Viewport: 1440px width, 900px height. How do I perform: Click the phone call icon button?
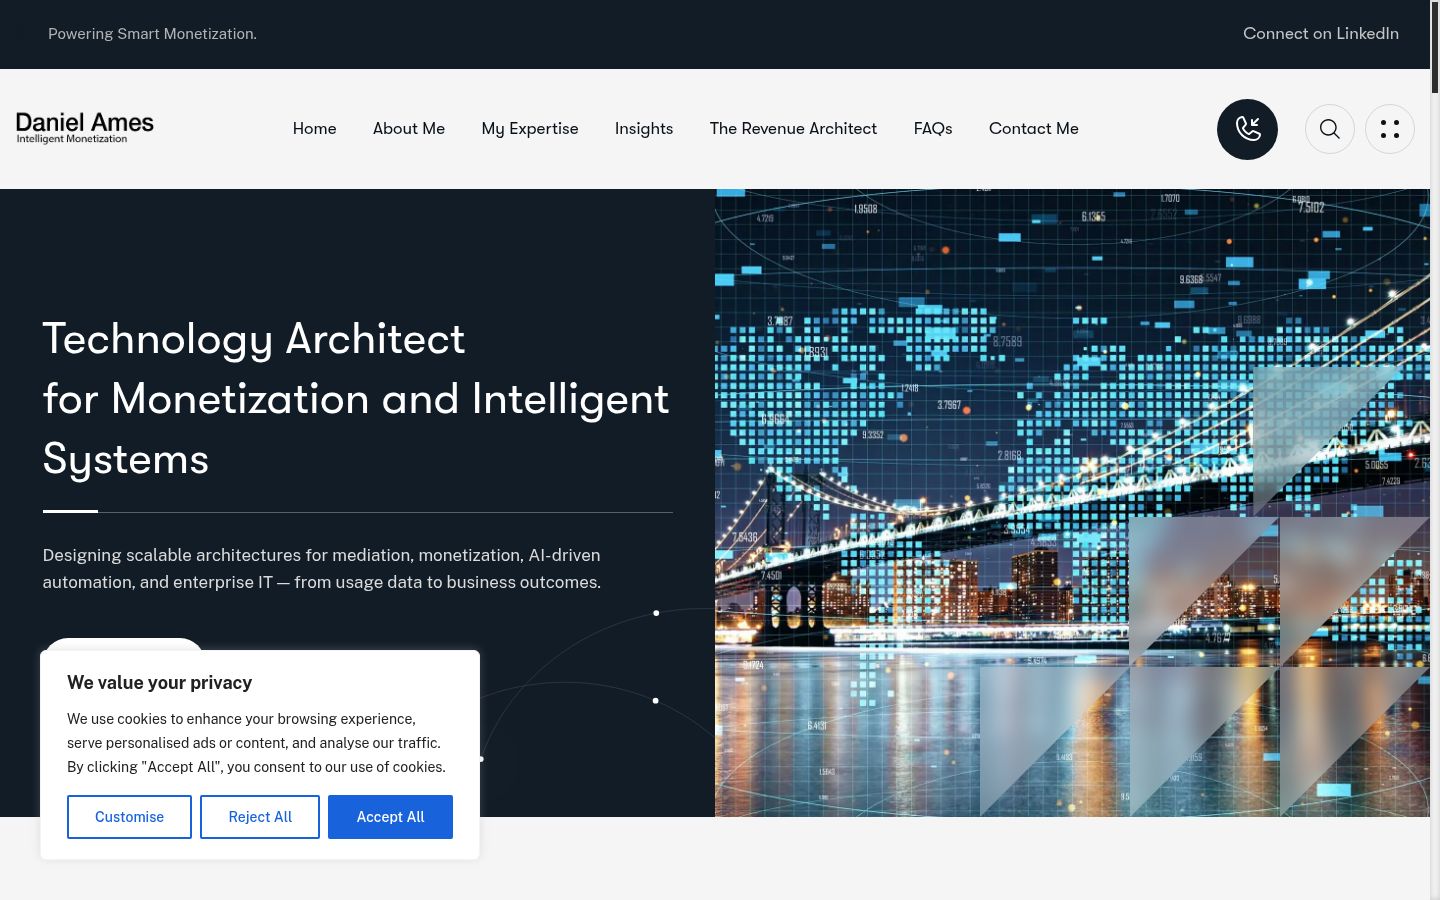click(1247, 129)
